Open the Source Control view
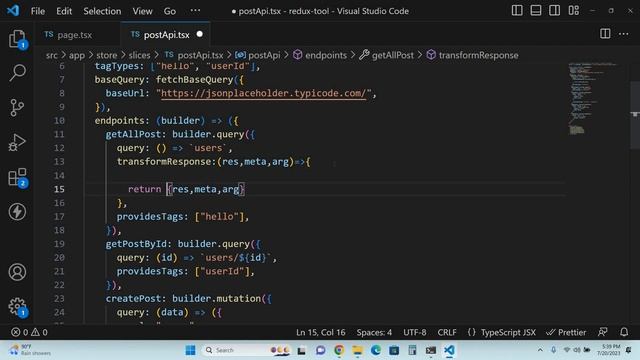 pos(17,108)
